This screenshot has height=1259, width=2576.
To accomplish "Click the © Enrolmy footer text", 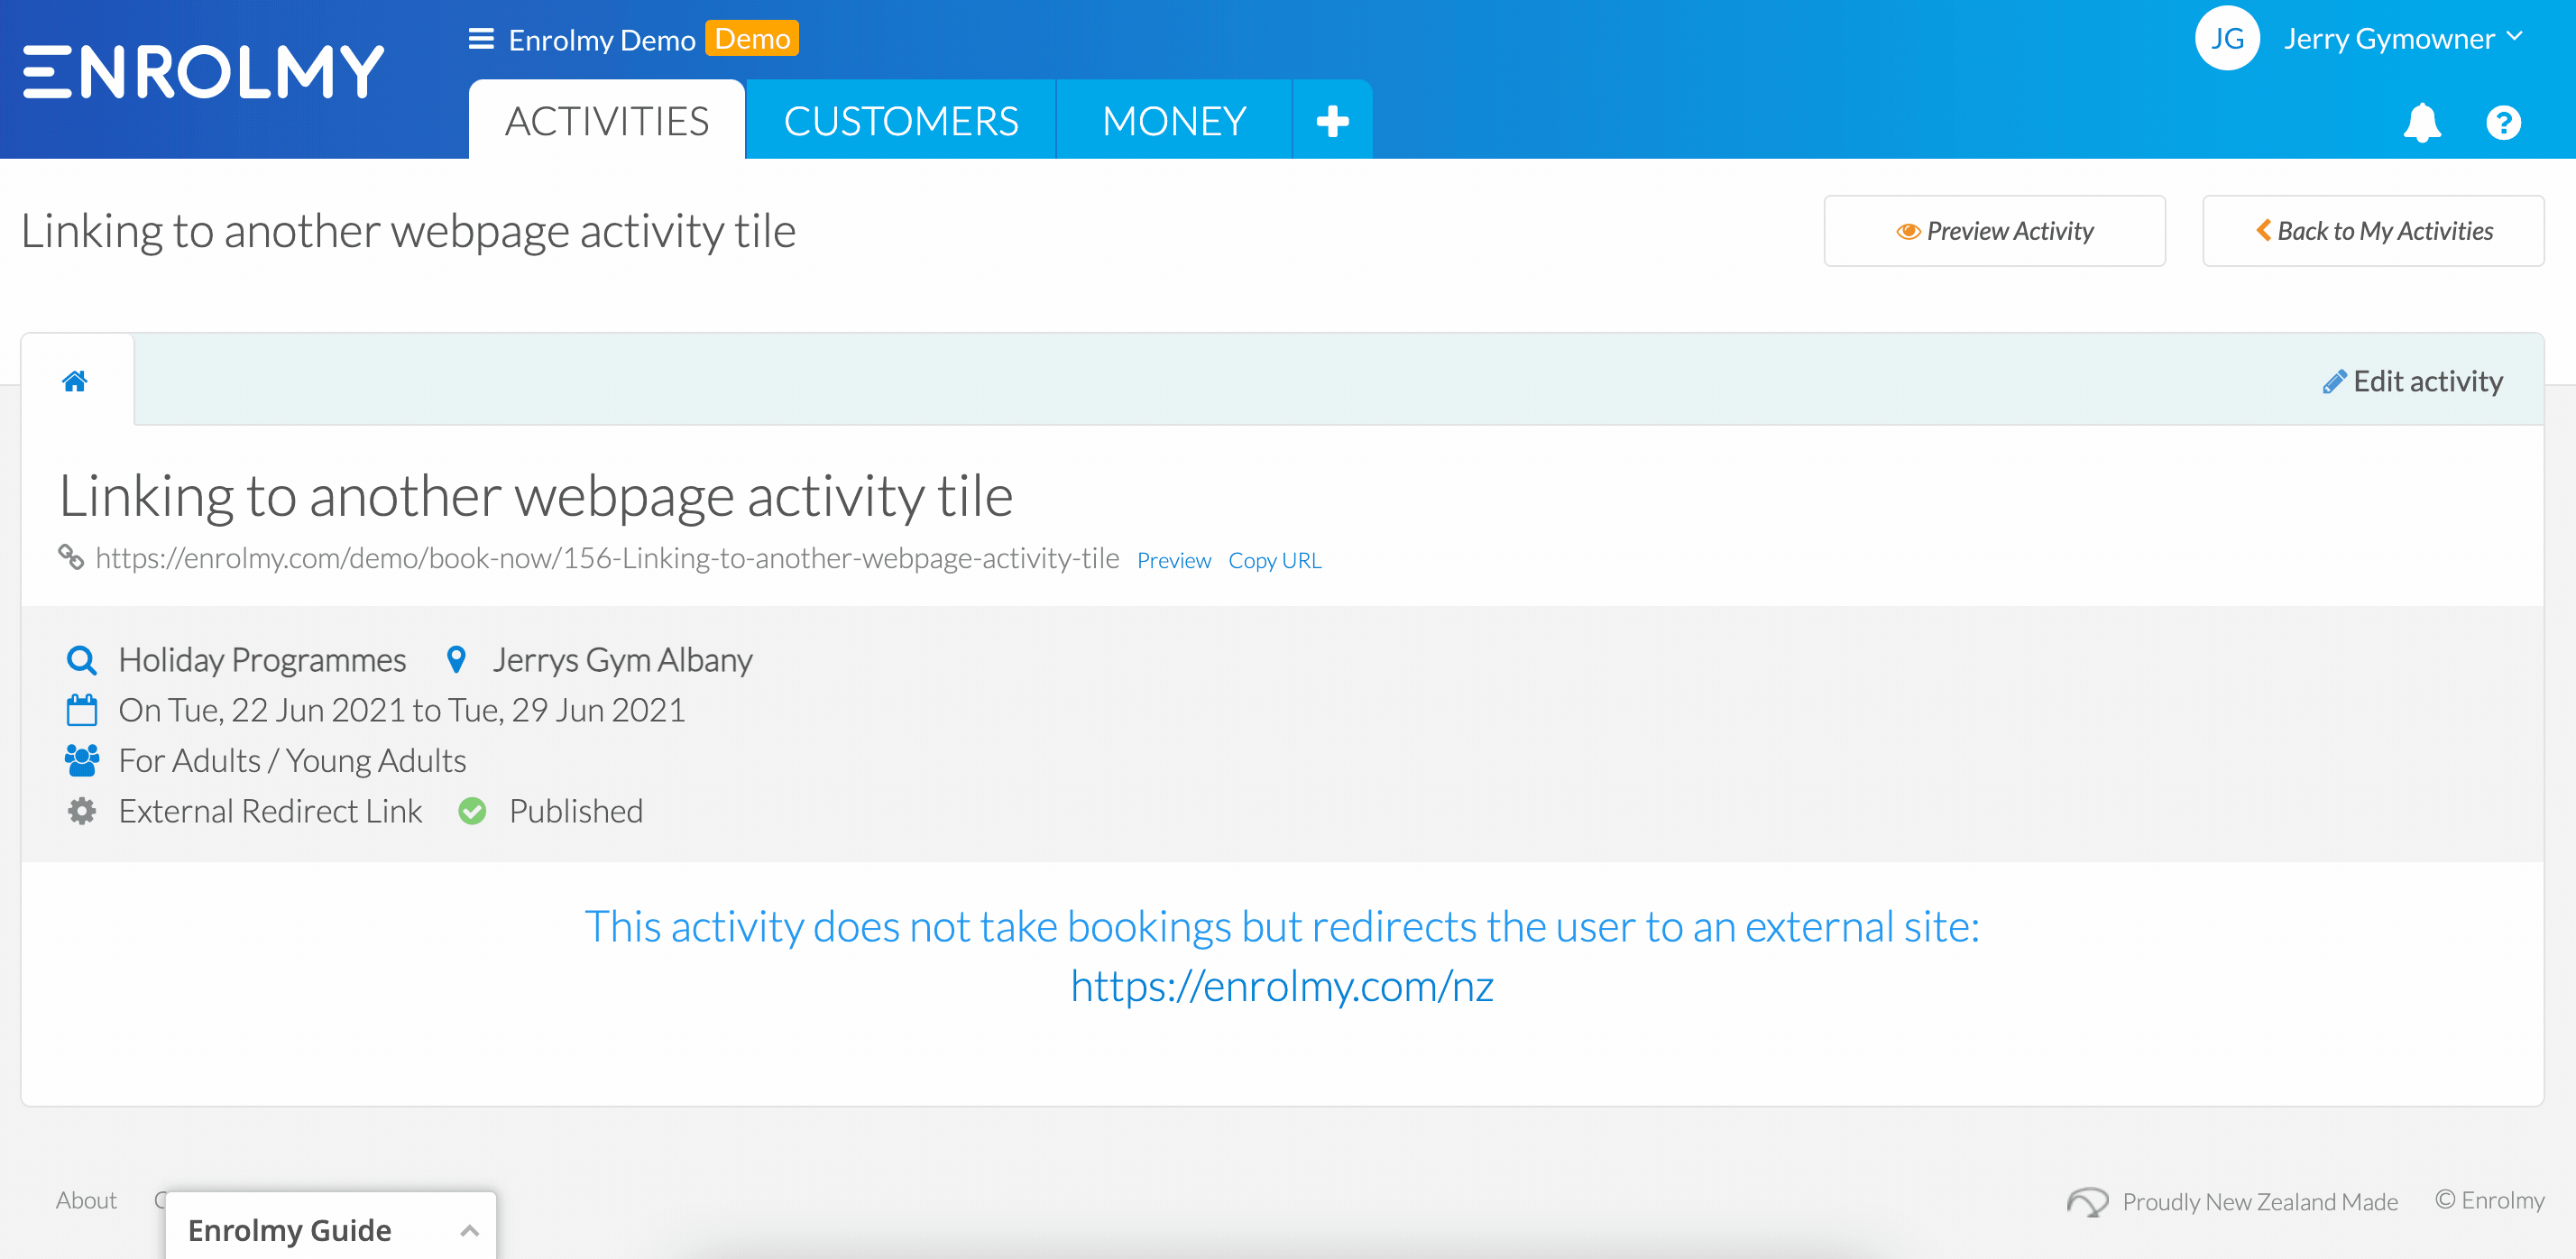I will pos(2489,1200).
